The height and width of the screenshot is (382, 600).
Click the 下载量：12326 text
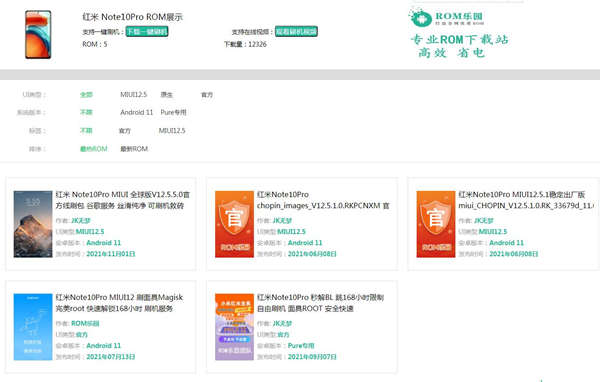tap(245, 44)
